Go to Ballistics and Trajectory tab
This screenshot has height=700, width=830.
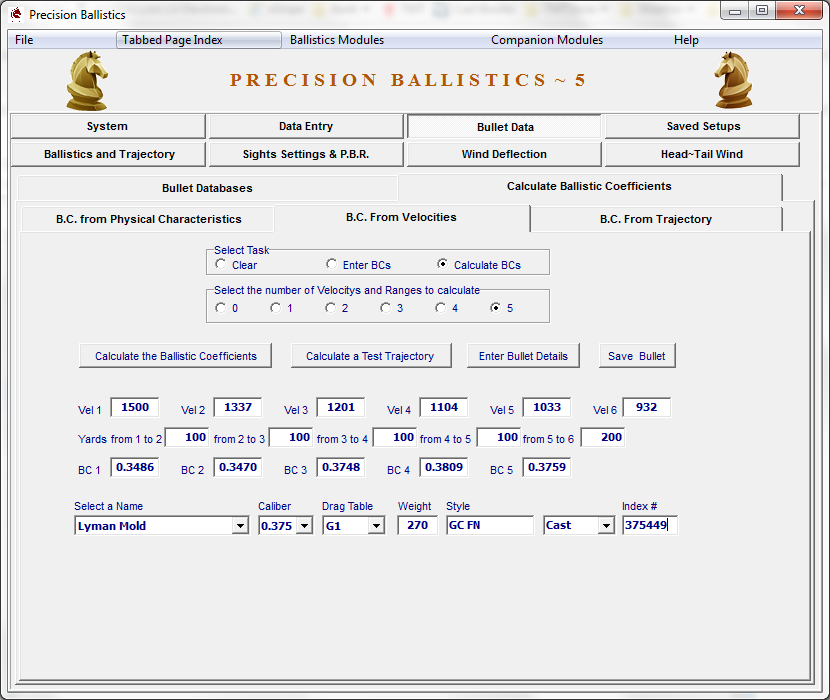point(108,154)
